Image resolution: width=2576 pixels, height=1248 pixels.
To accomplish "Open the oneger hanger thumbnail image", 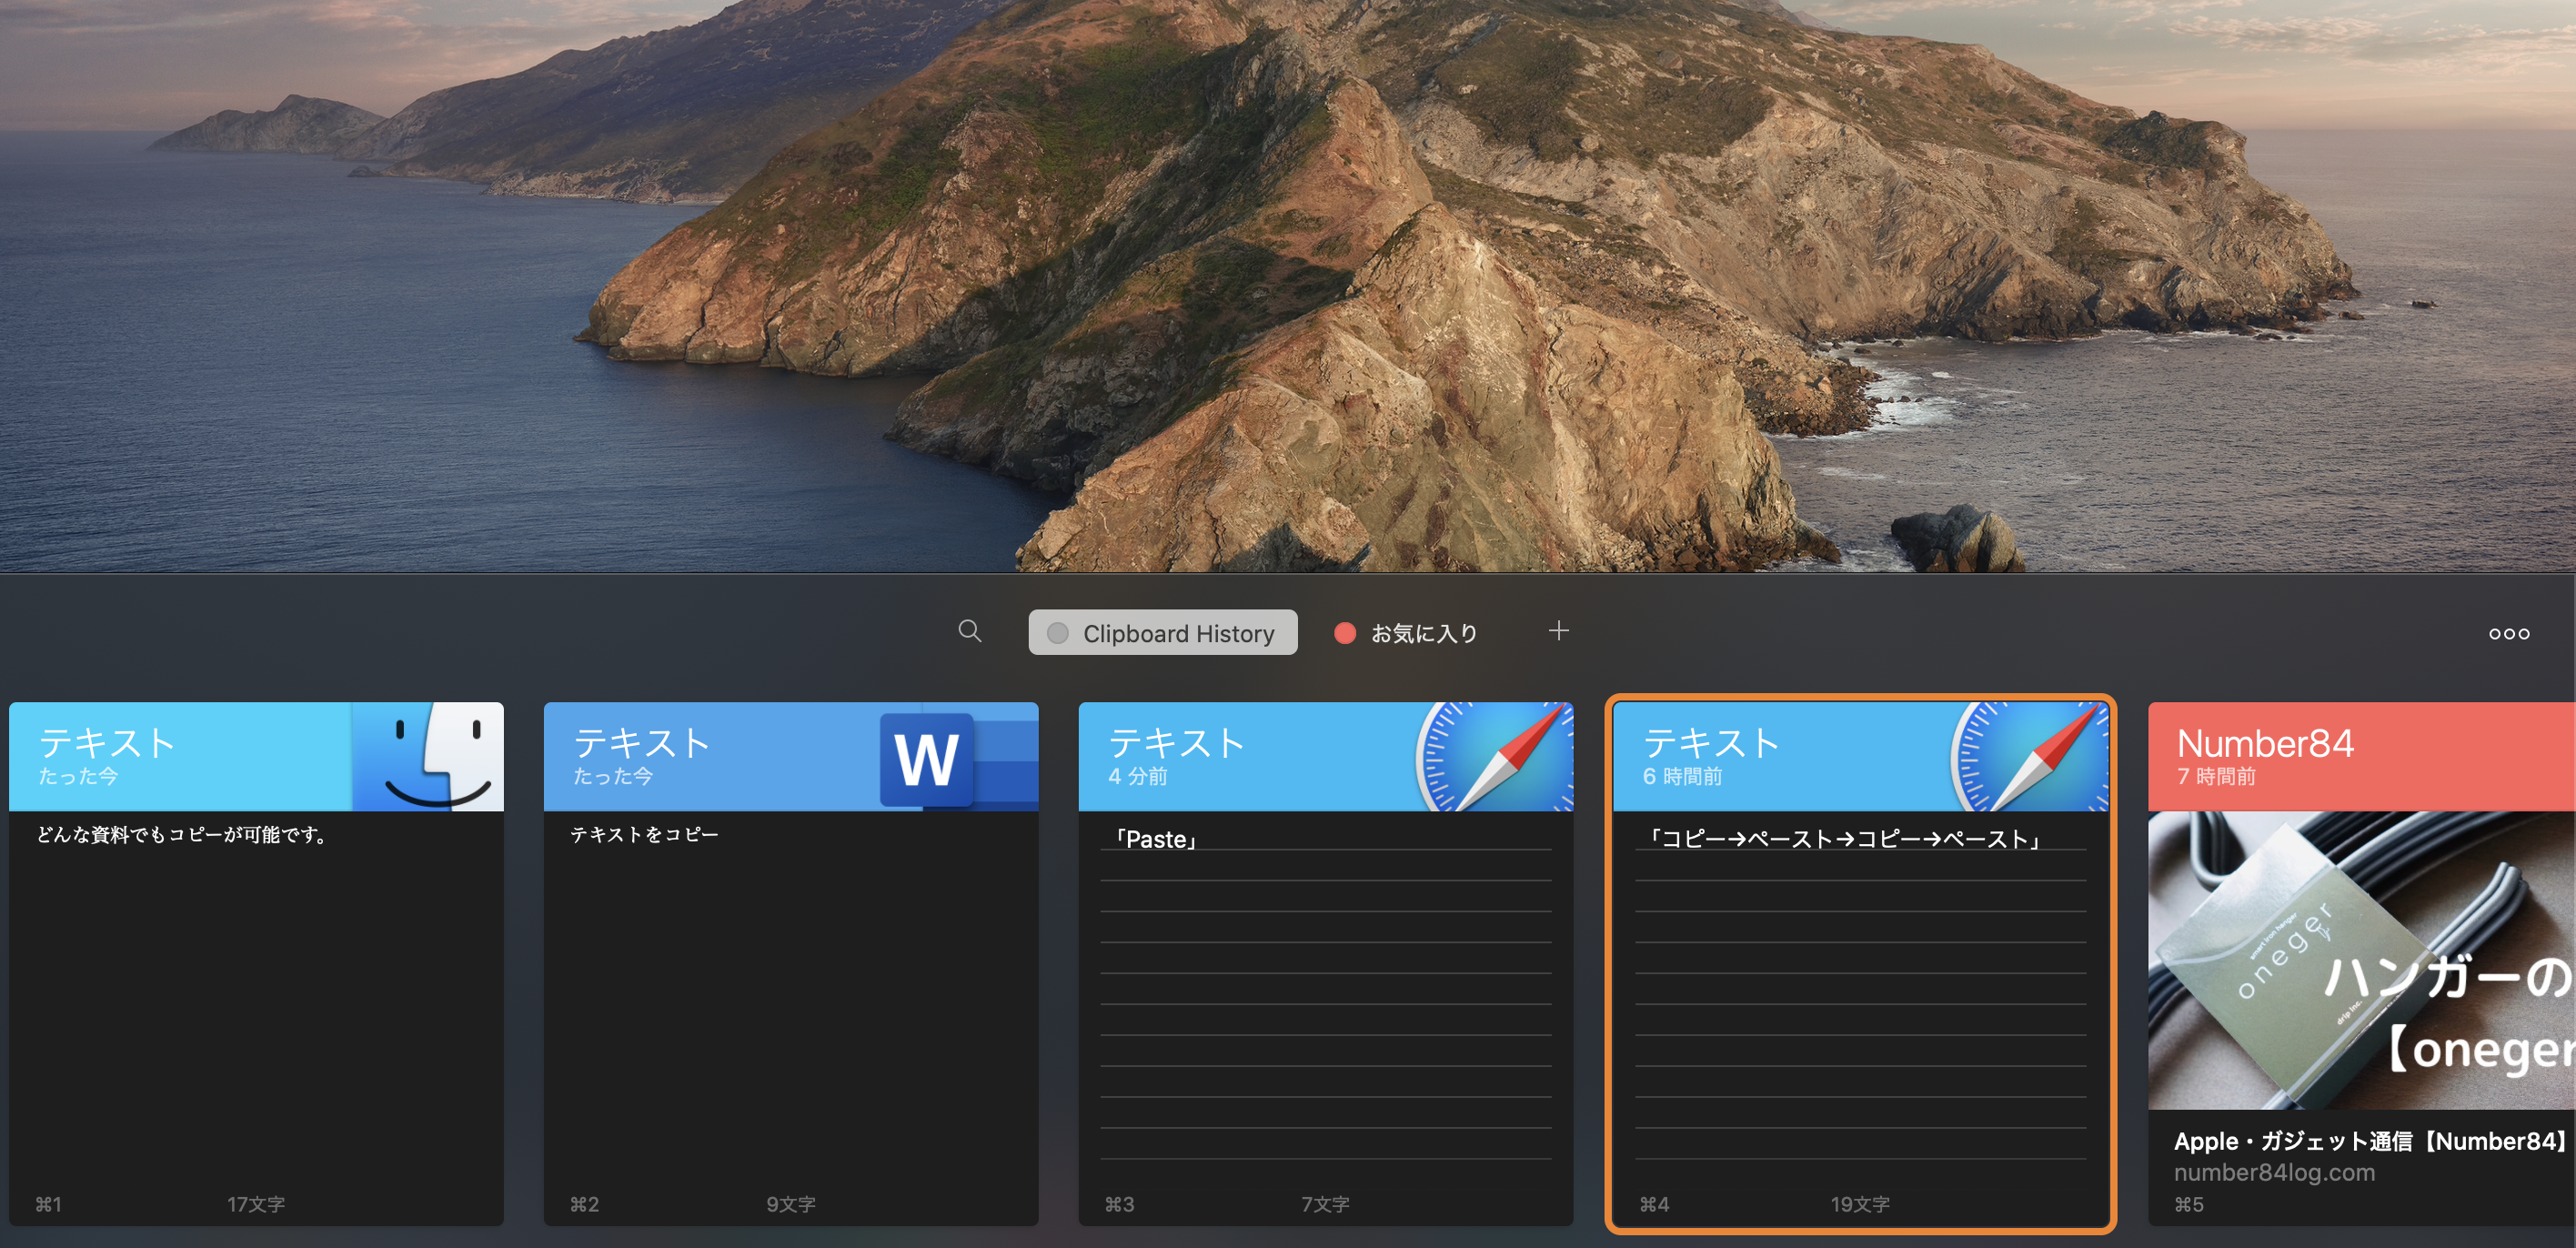I will 2361,960.
